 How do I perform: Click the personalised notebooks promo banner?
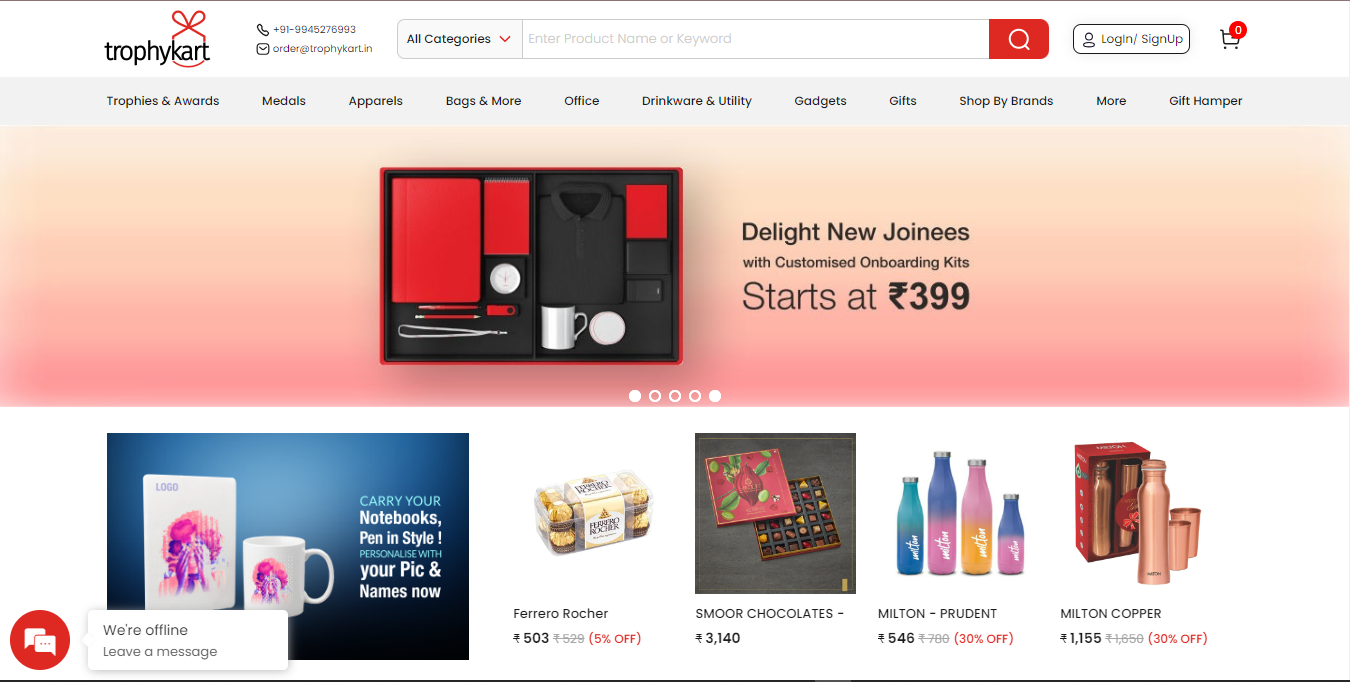point(288,546)
